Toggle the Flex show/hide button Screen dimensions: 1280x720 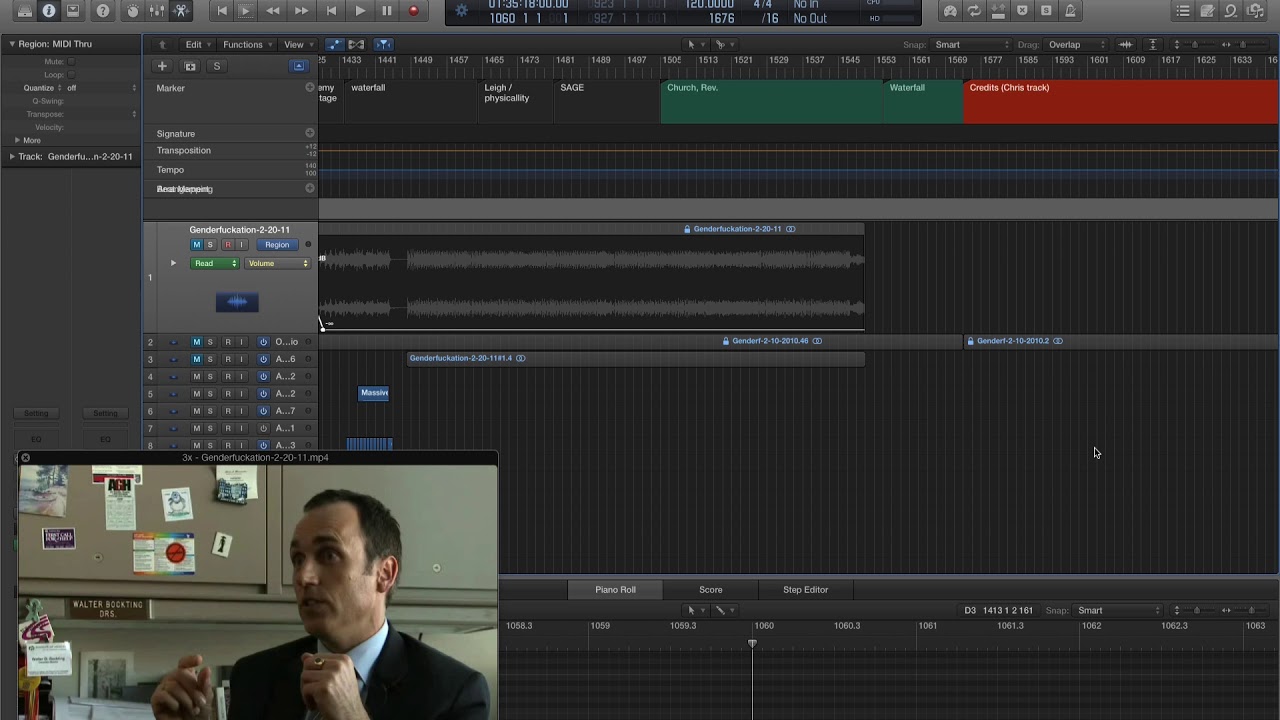(356, 45)
